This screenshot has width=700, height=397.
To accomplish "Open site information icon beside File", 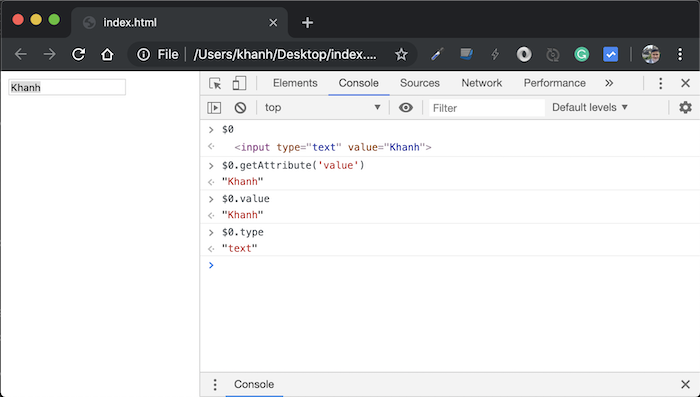I will pos(143,54).
